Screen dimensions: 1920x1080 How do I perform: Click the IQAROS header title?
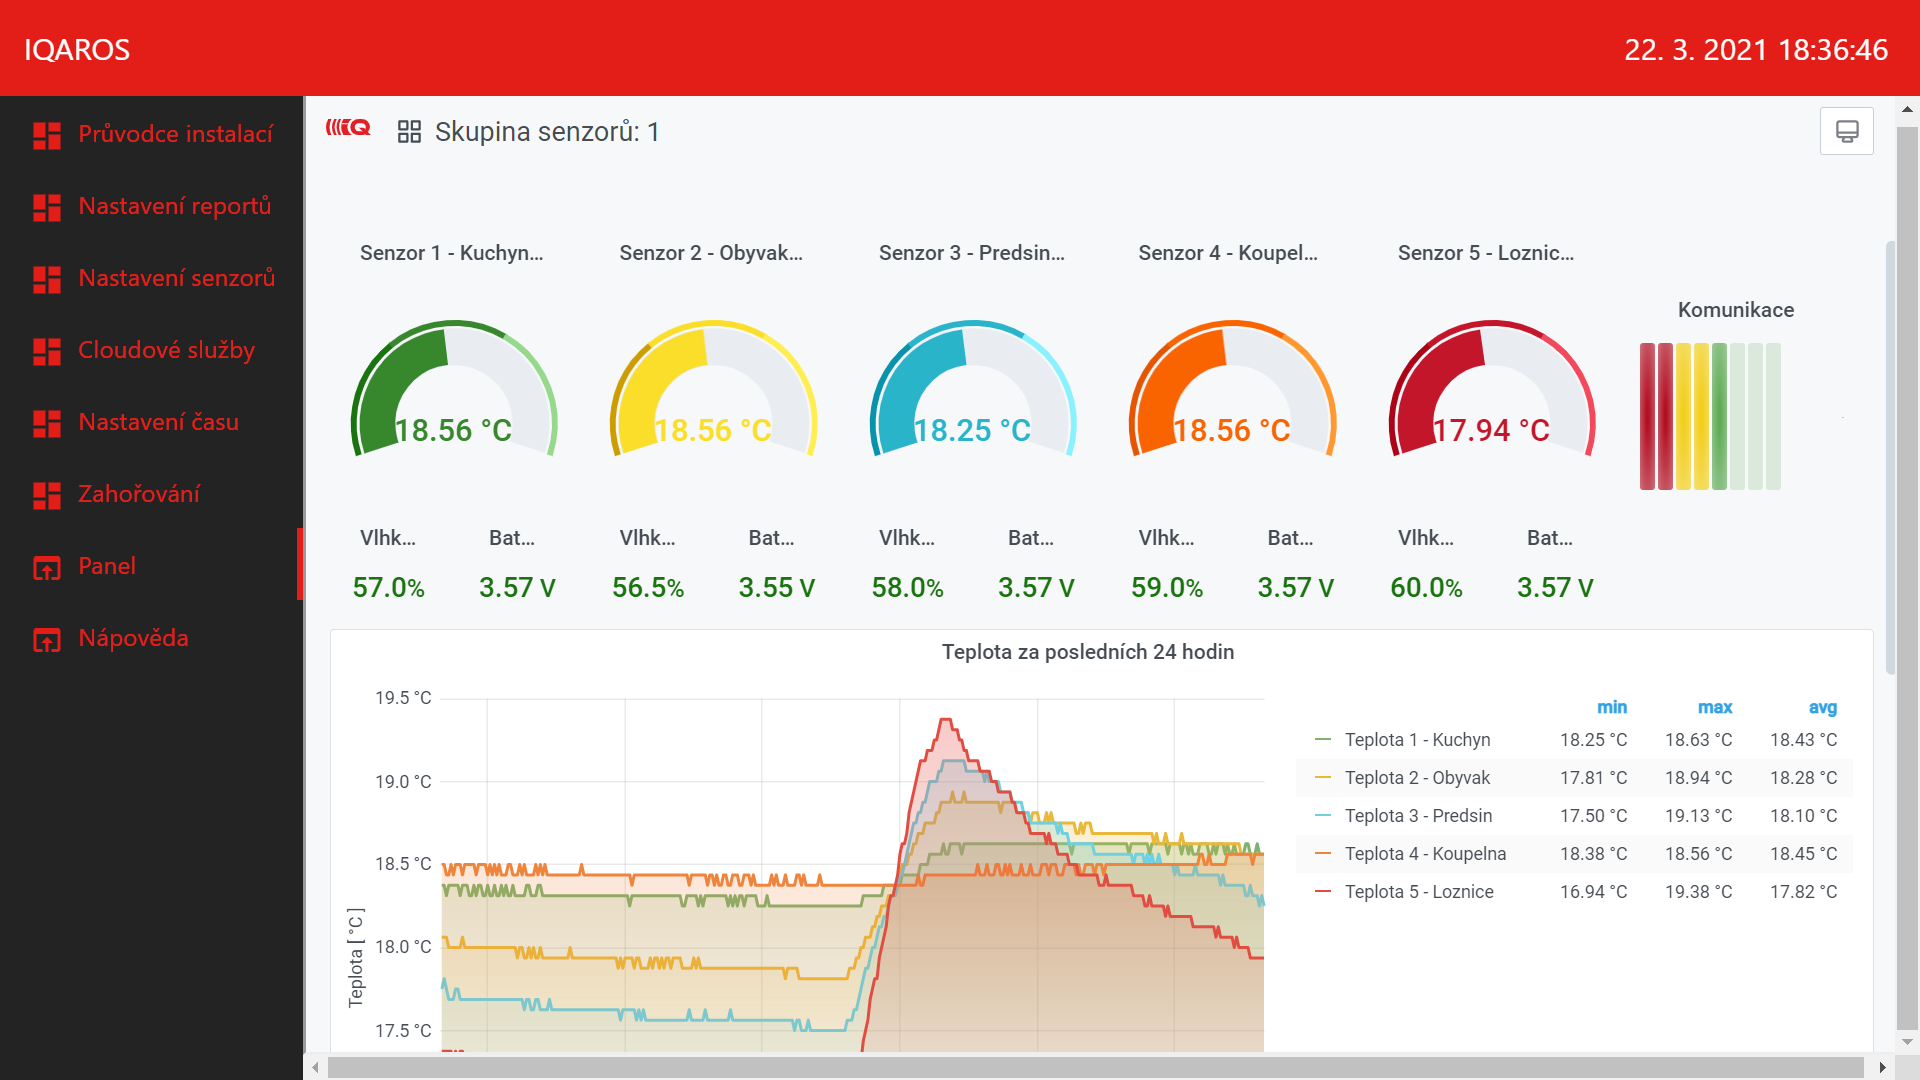point(77,50)
